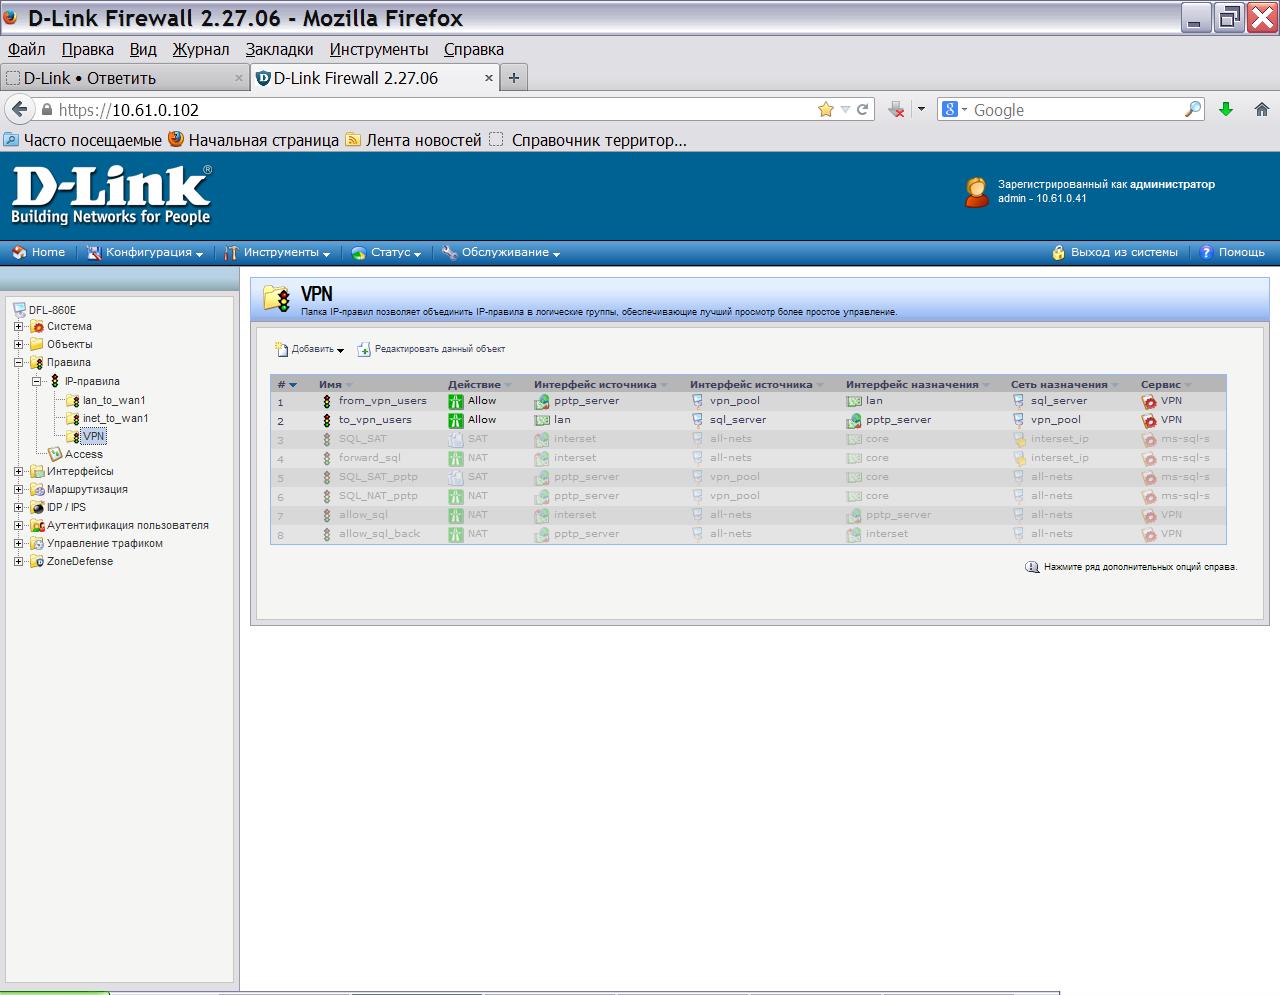The image size is (1280, 995).
Task: Click the Firefox back arrow button
Action: pos(20,109)
